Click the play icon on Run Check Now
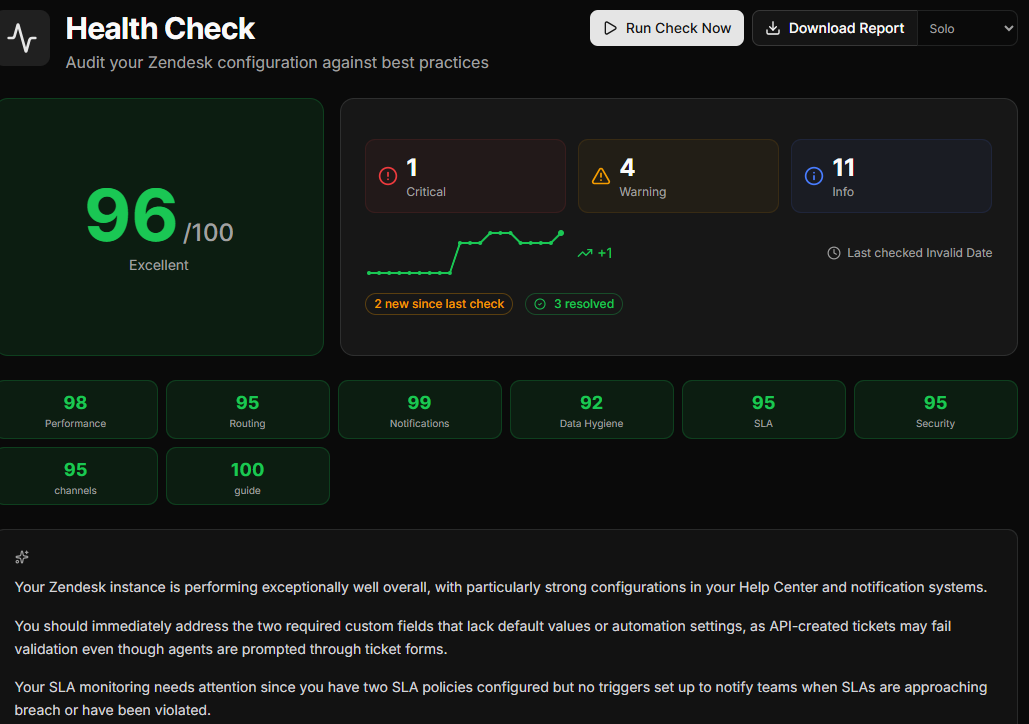1029x724 pixels. (x=611, y=28)
